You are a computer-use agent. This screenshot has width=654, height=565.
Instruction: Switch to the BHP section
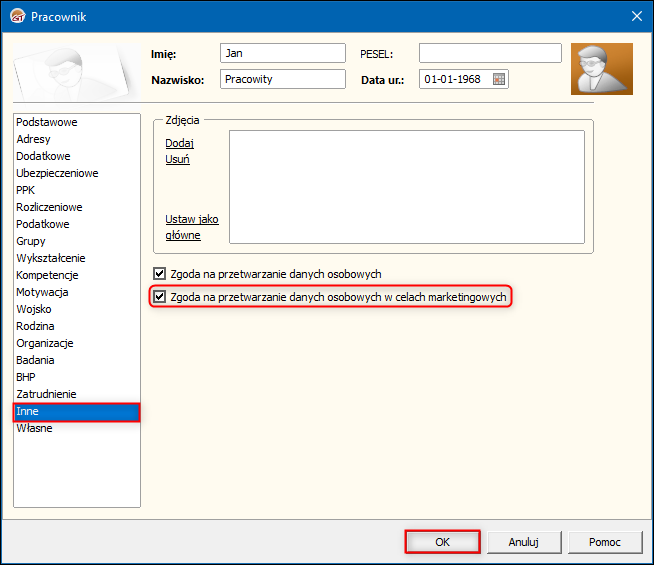(77, 377)
